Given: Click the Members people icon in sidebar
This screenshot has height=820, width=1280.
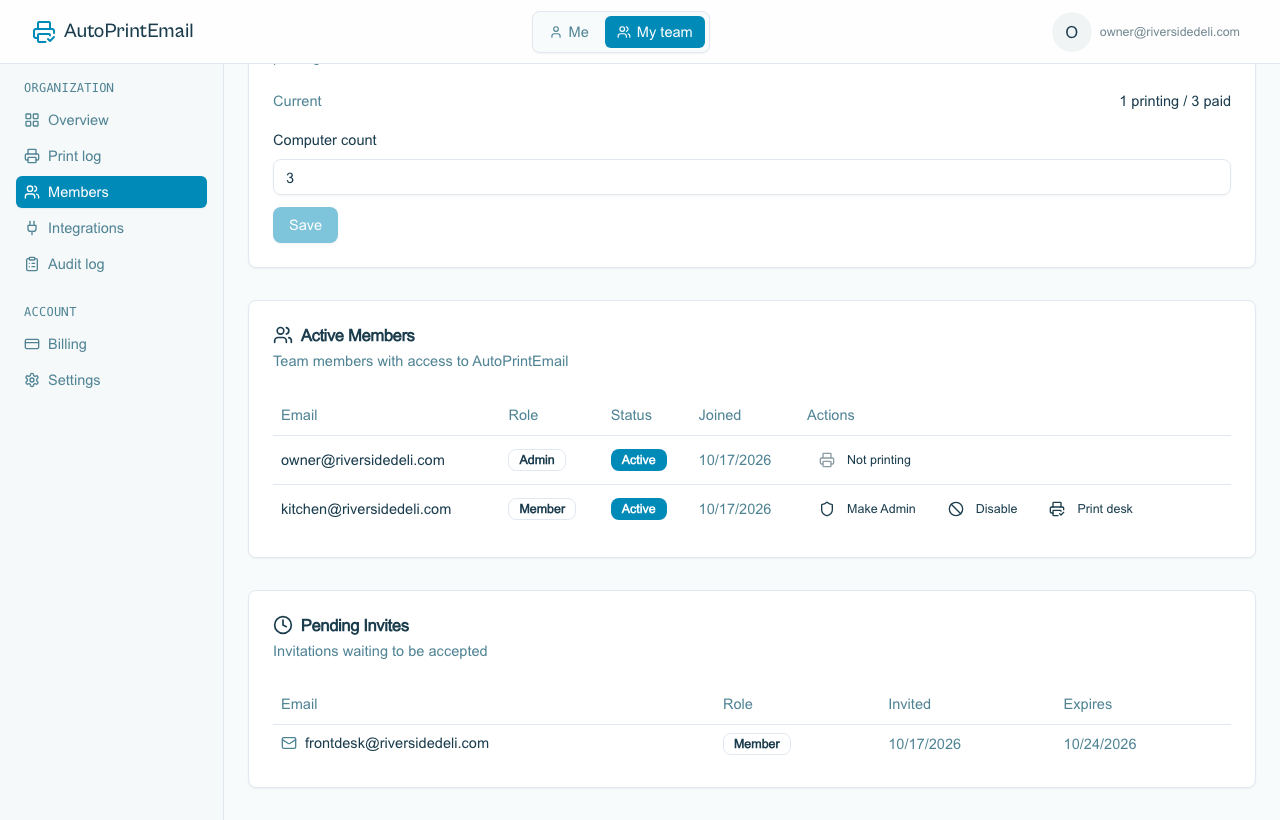Looking at the screenshot, I should [x=32, y=192].
